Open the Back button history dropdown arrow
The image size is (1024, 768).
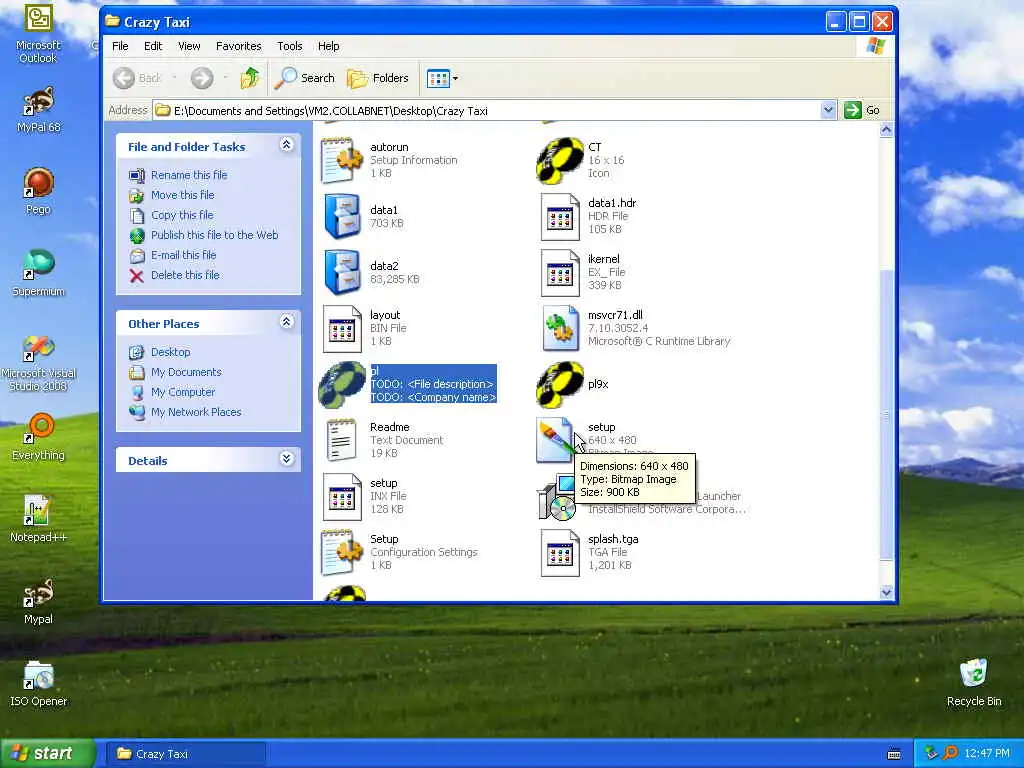[174, 78]
